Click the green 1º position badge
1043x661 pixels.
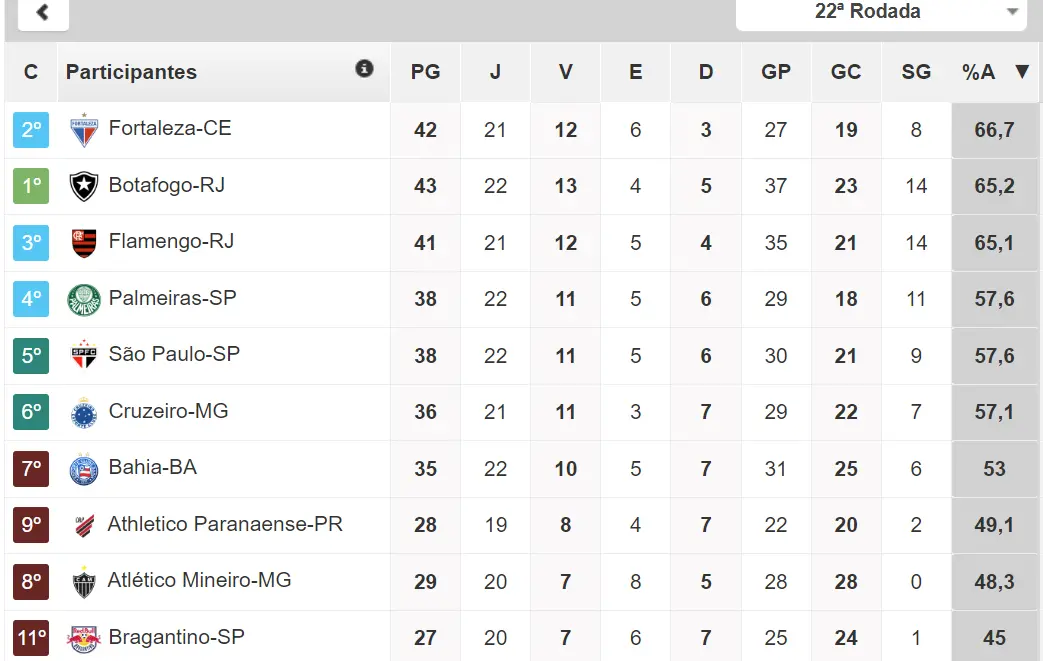31,186
